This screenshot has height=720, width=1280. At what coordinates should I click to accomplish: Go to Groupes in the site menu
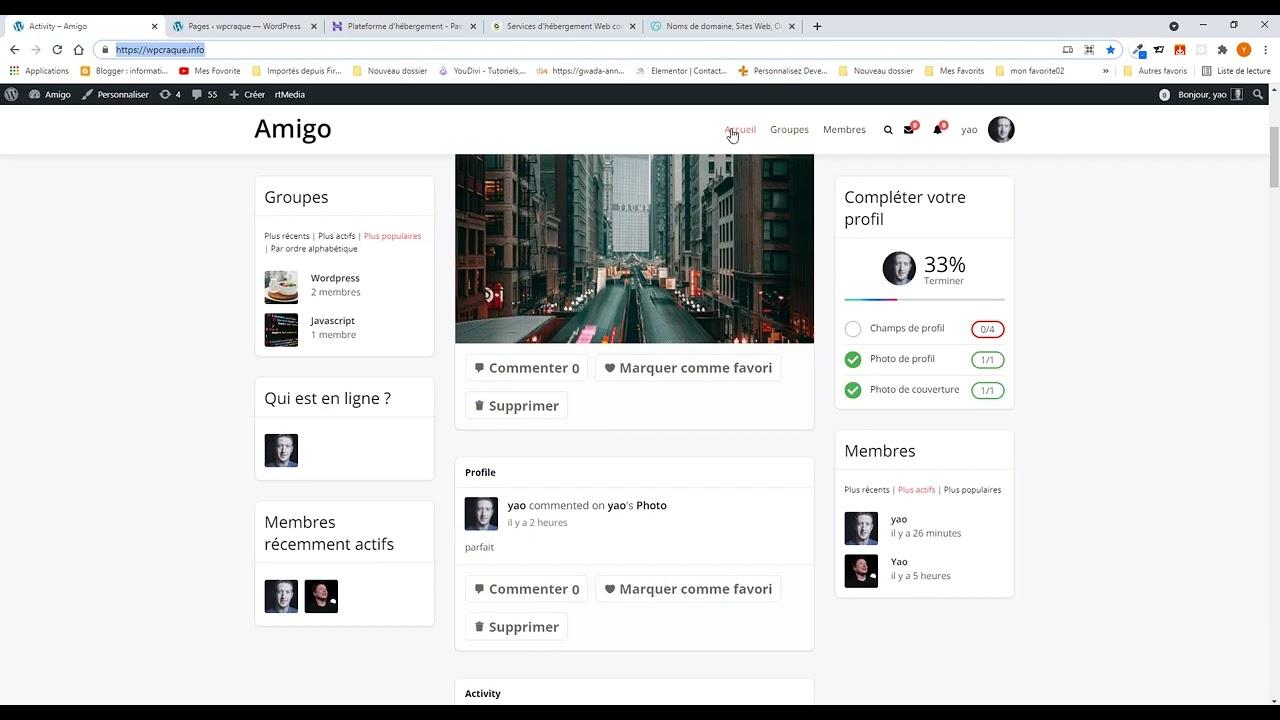(789, 130)
